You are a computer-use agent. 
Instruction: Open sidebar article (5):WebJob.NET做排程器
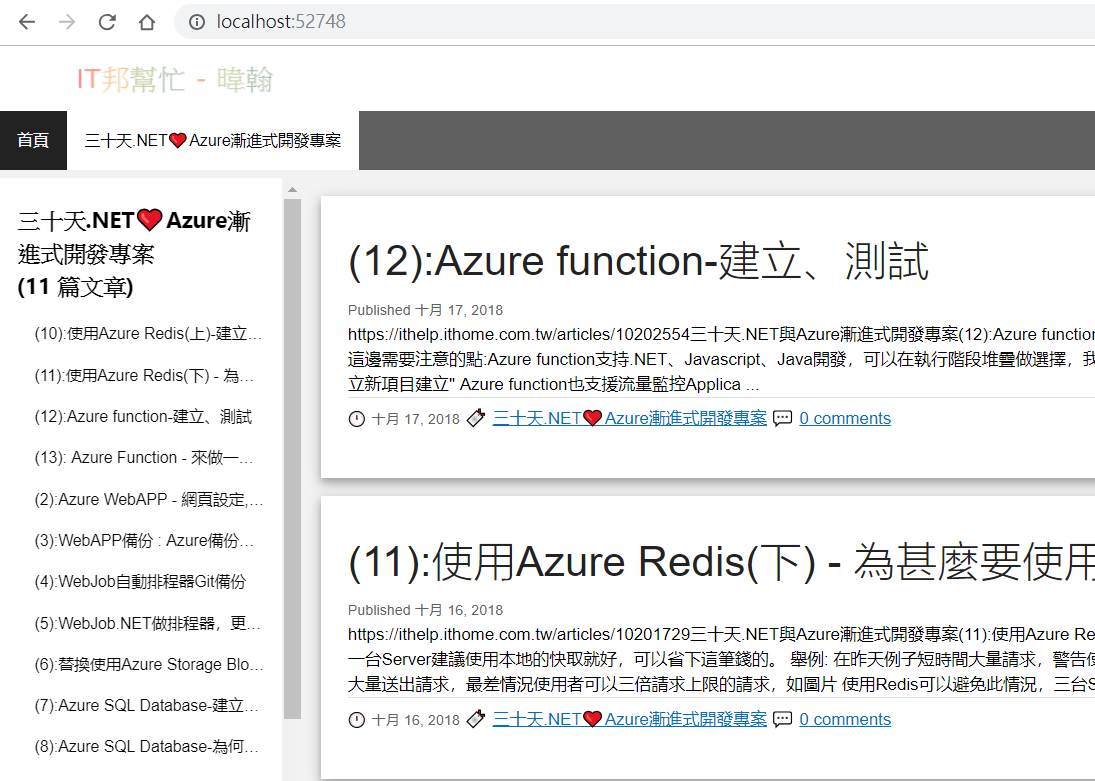click(x=147, y=623)
